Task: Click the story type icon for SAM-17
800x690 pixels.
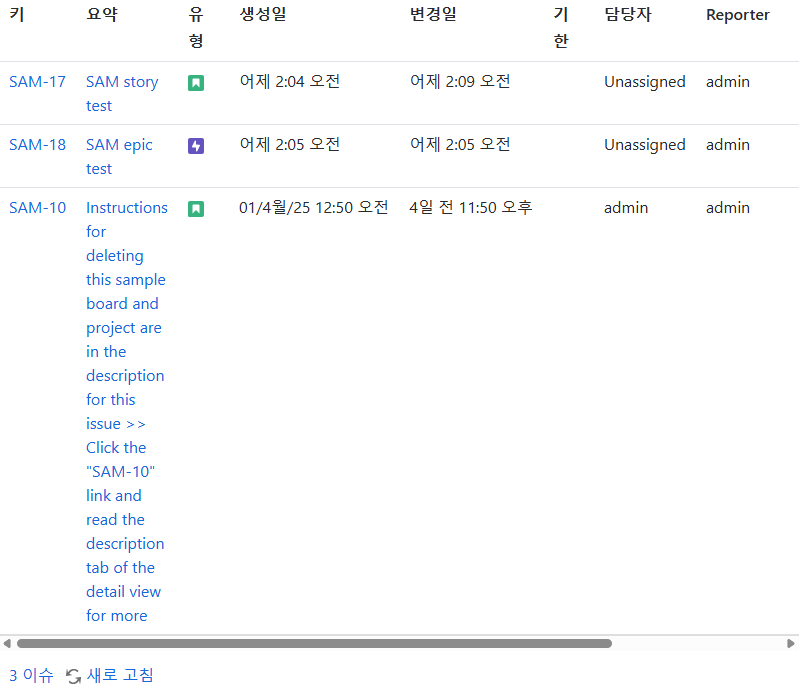Action: (196, 83)
